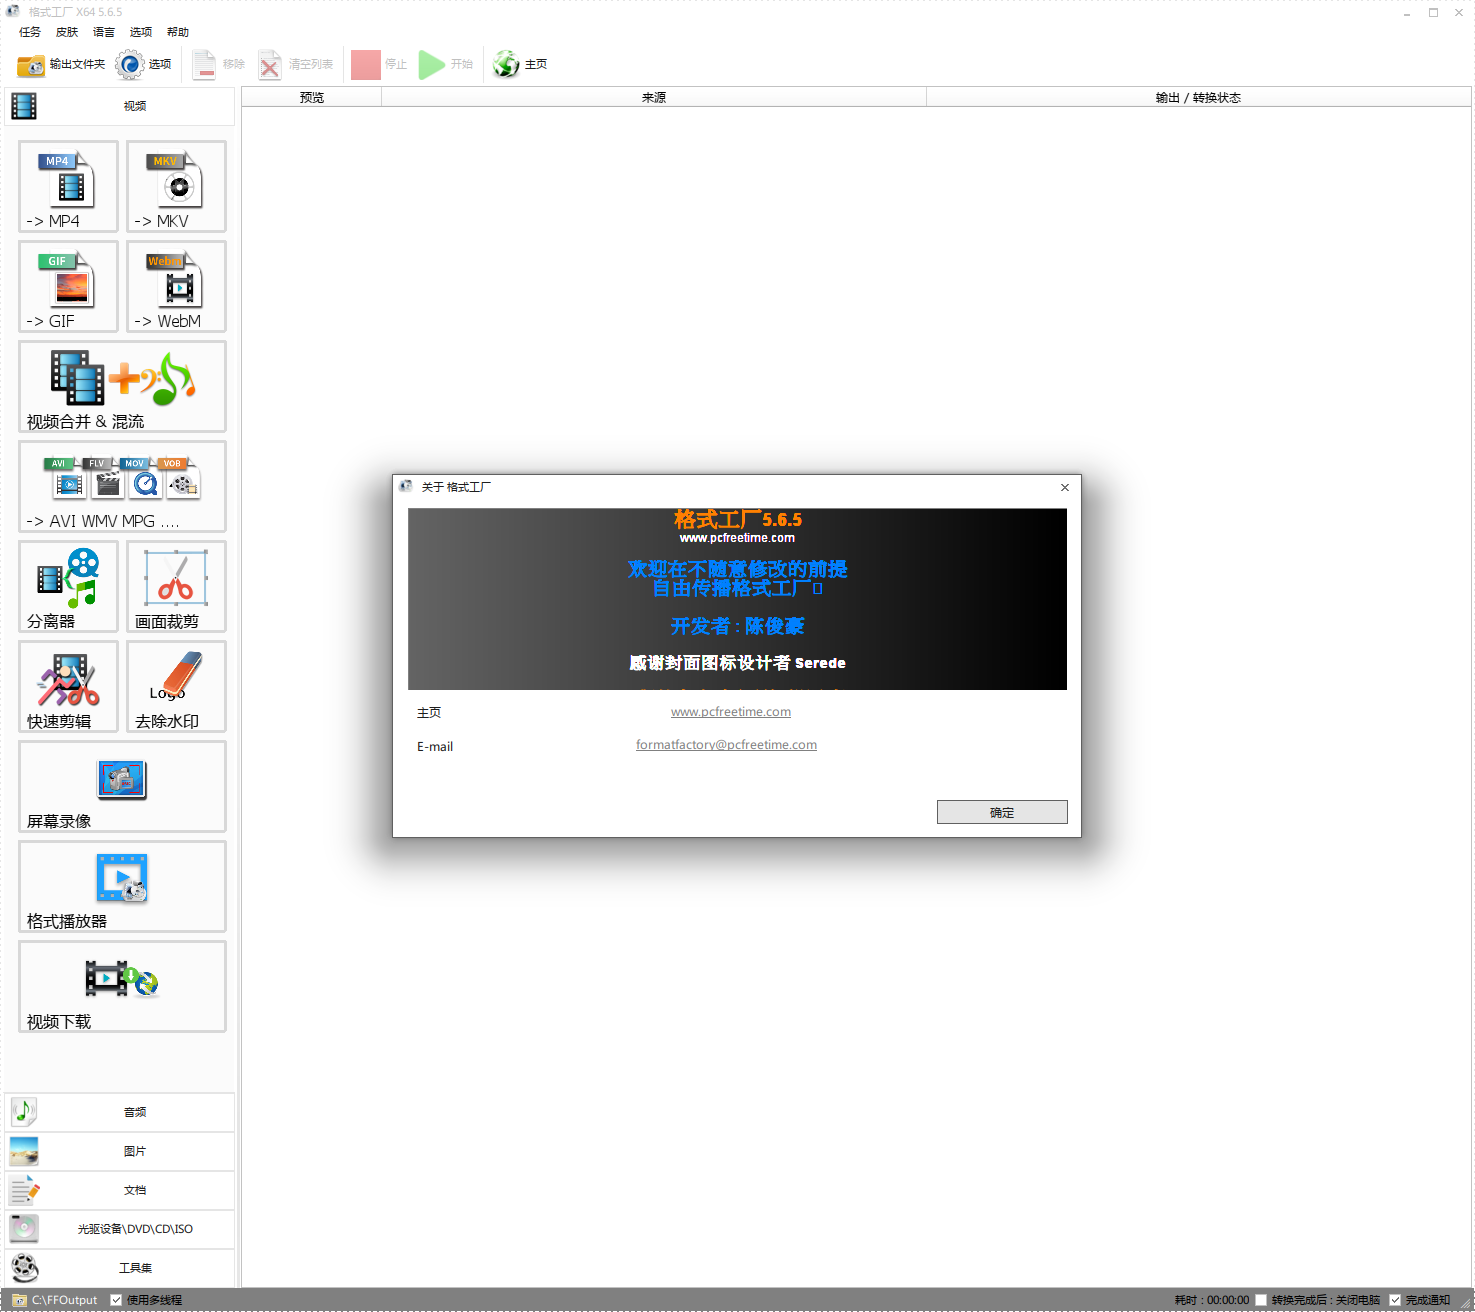The image size is (1475, 1312).
Task: Click the 确定 button in the About dialog
Action: click(x=1002, y=812)
